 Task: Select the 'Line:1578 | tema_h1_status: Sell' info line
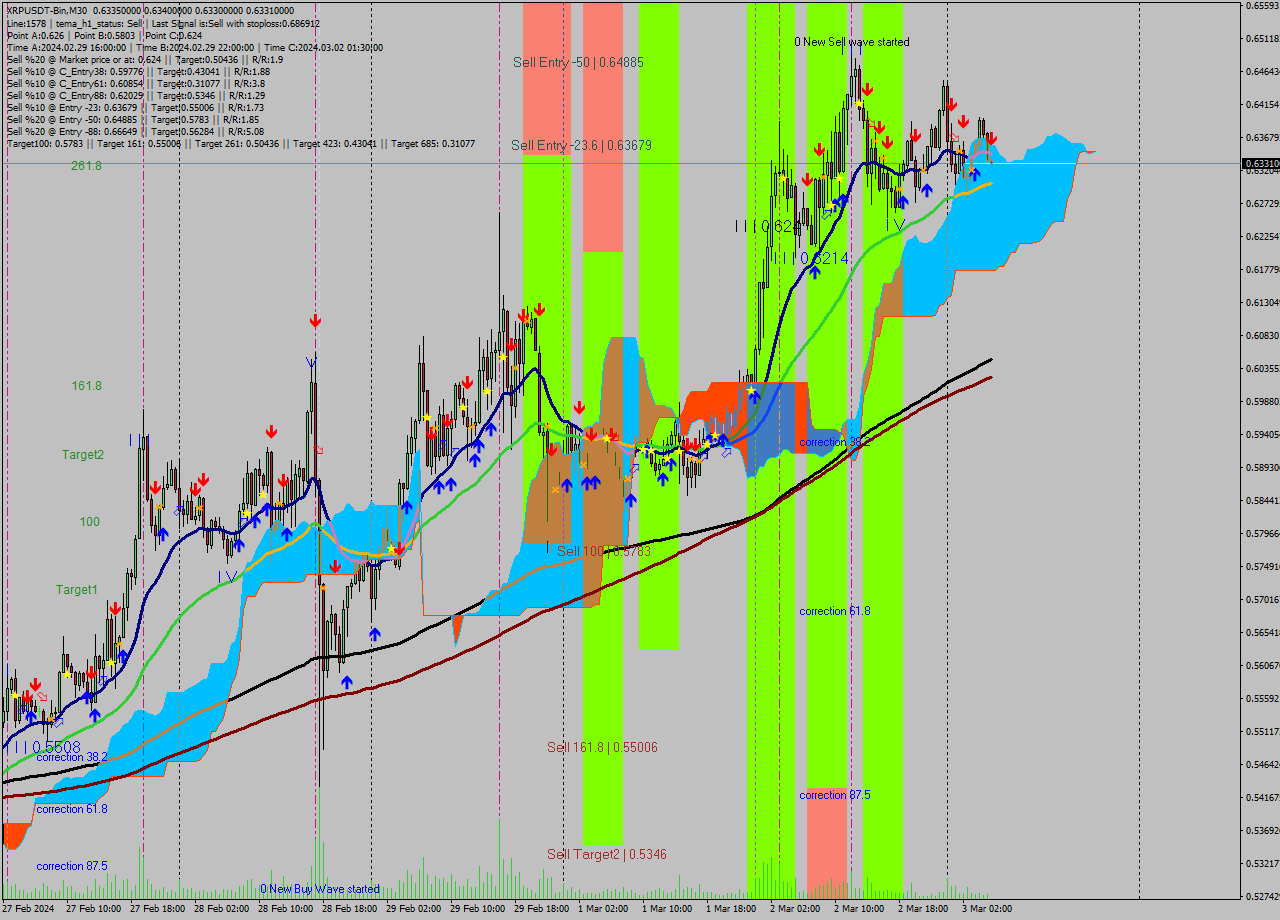point(163,23)
